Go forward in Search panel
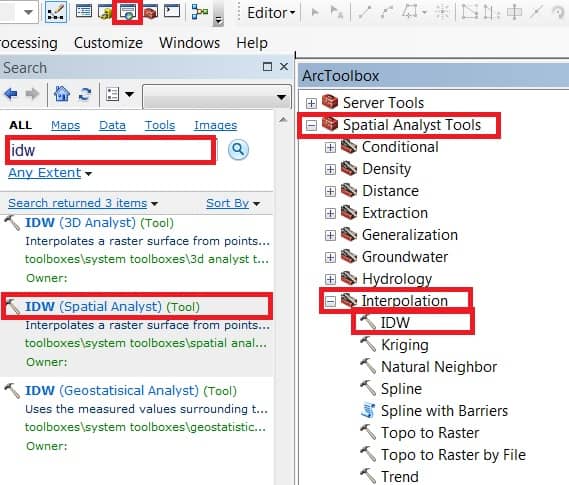Screen dimensions: 569x485 click(32, 94)
